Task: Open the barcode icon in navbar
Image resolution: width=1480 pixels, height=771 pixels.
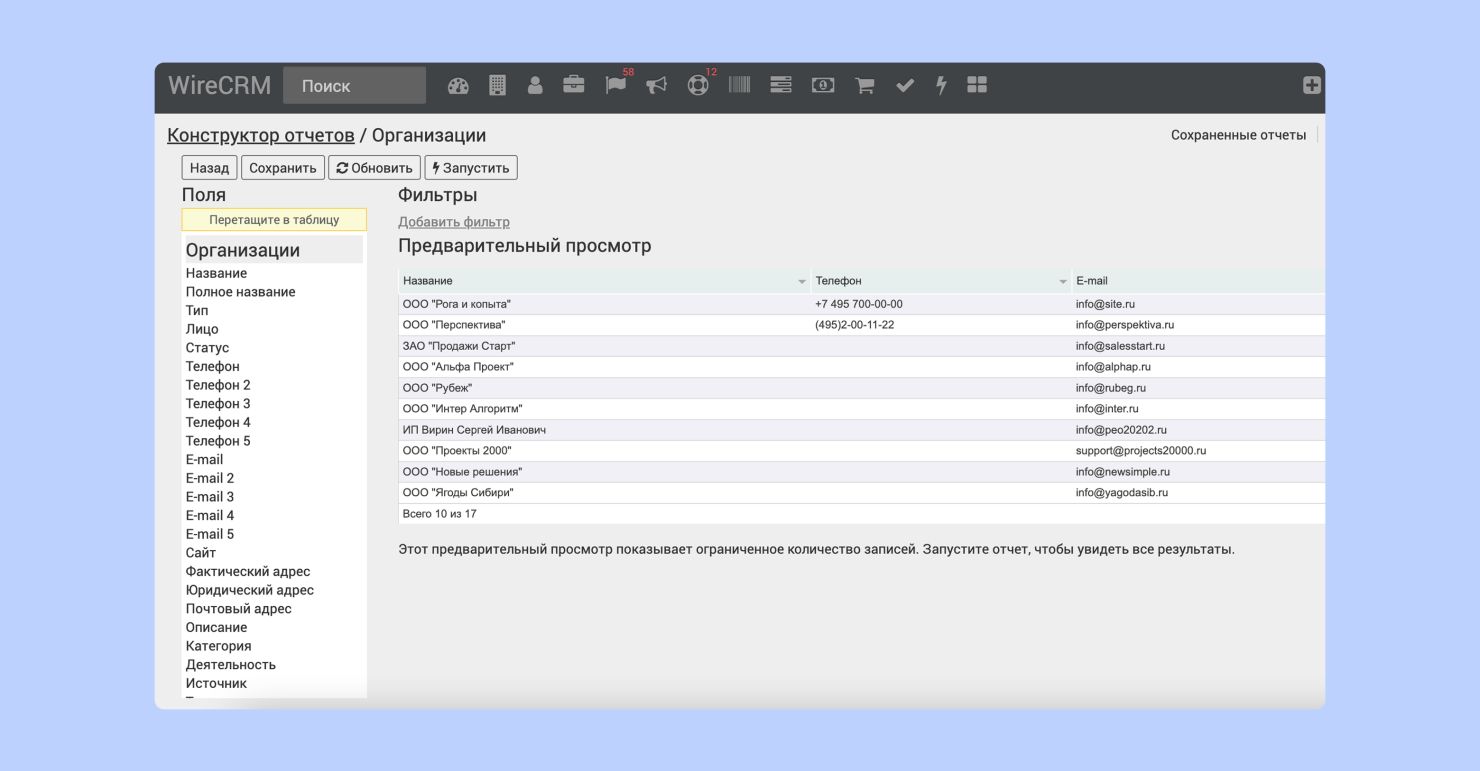Action: (739, 86)
